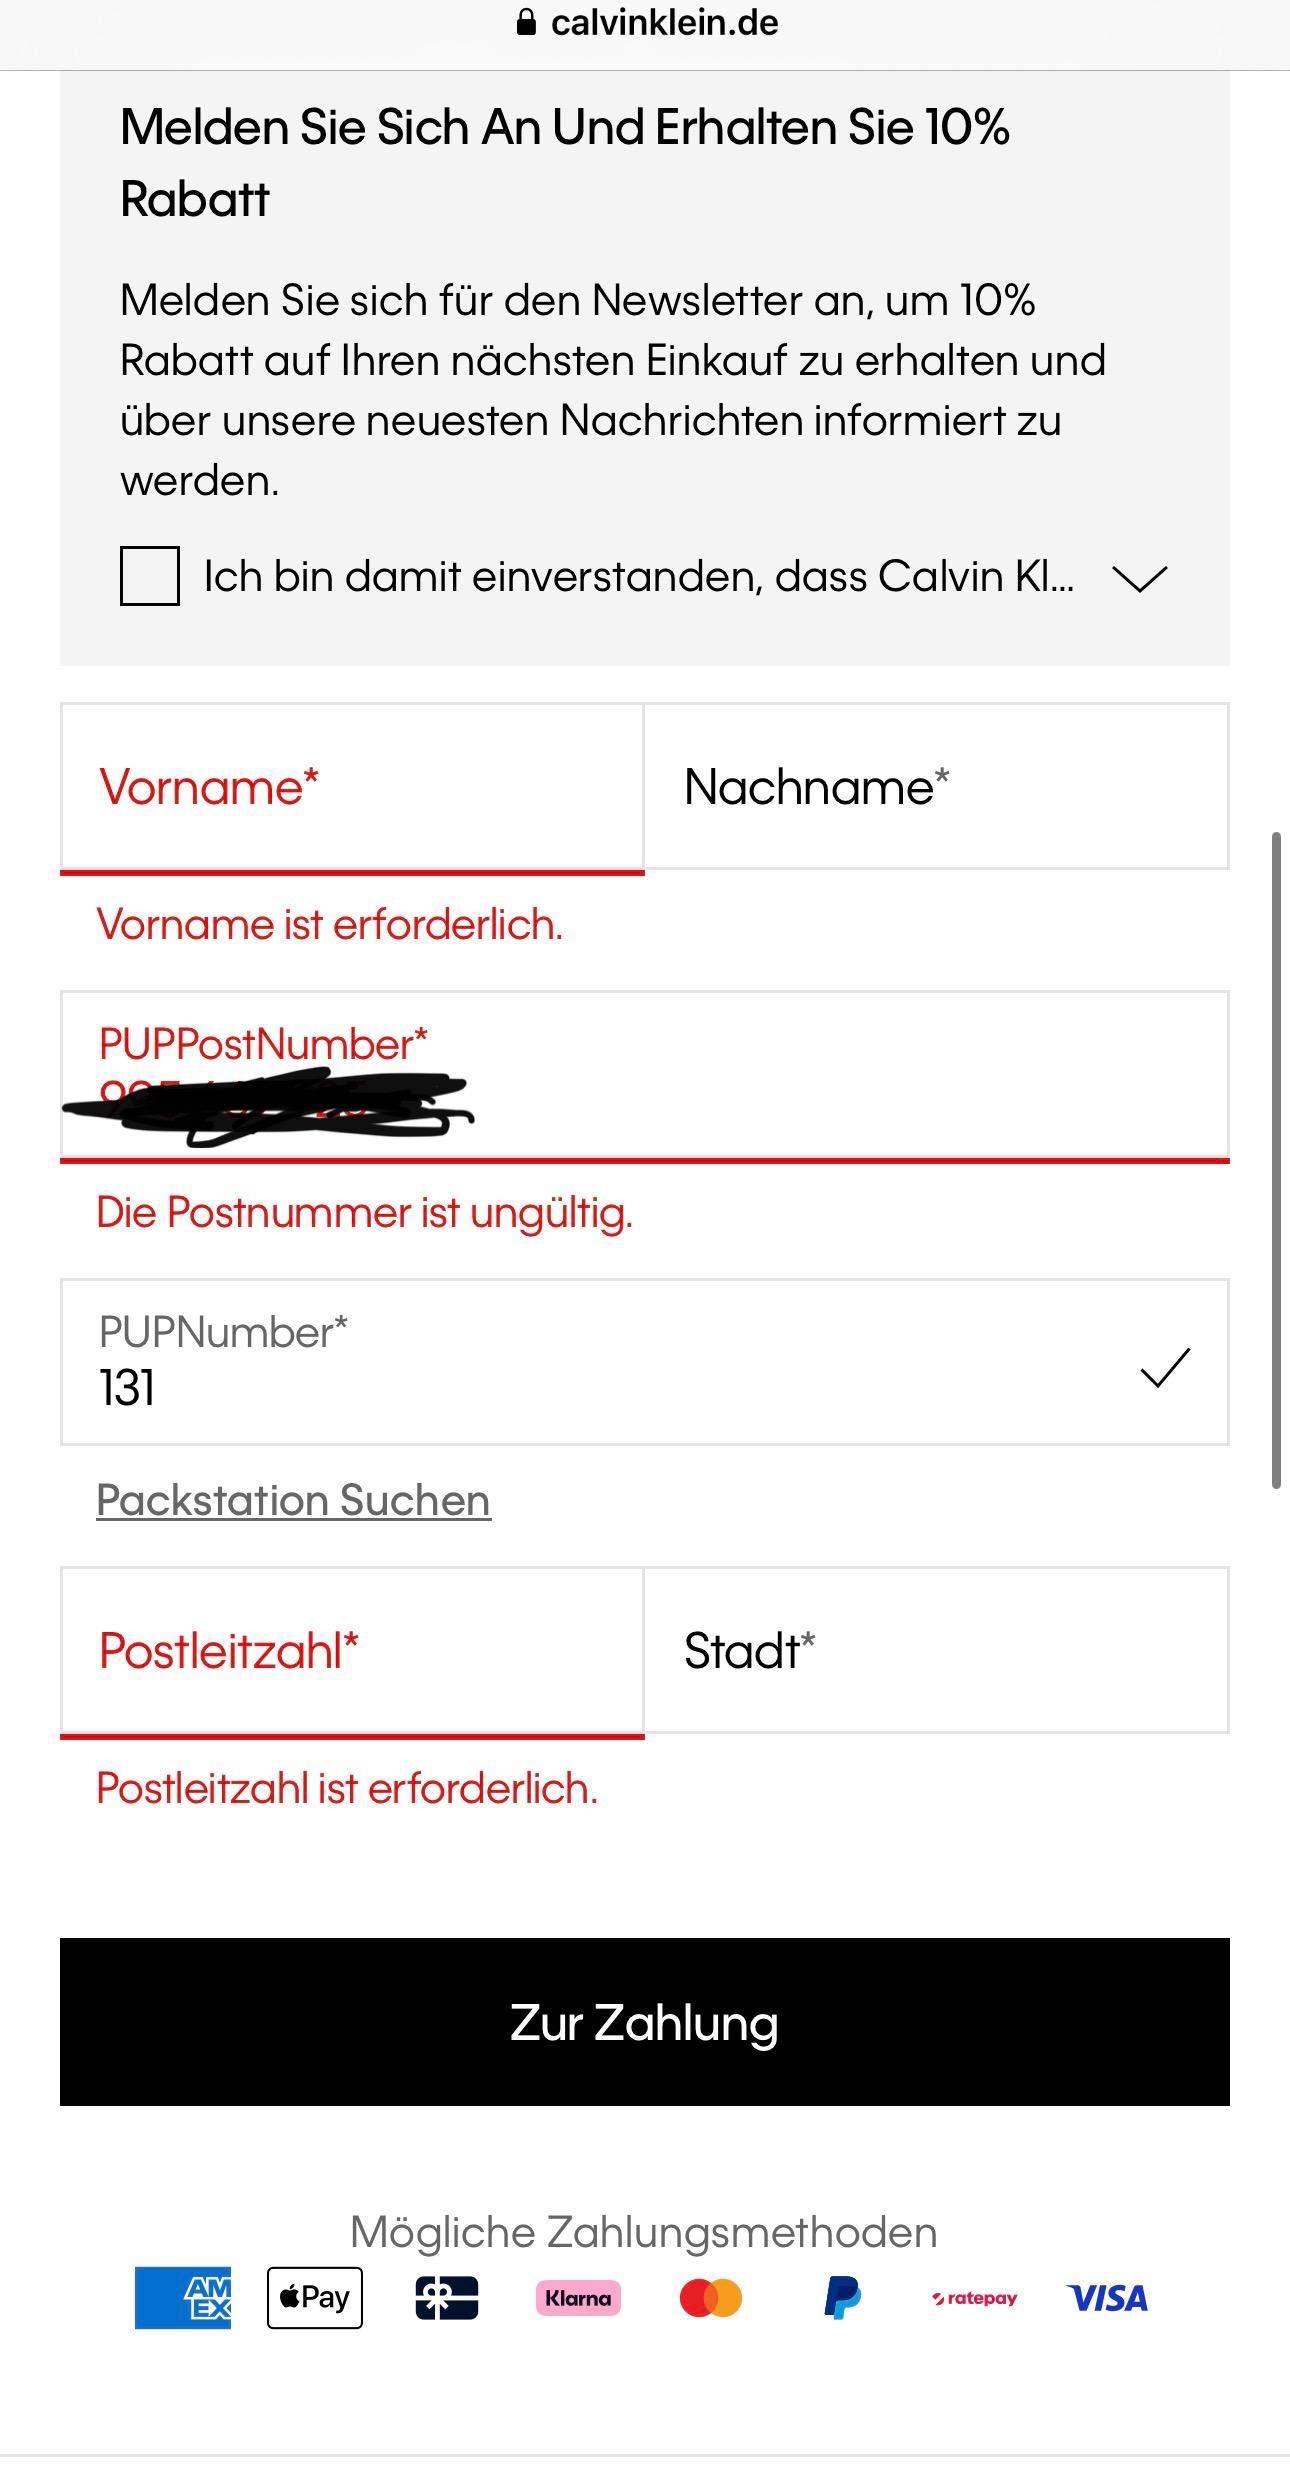Select the girocard payment icon
The image size is (1290, 2467).
coord(447,2300)
